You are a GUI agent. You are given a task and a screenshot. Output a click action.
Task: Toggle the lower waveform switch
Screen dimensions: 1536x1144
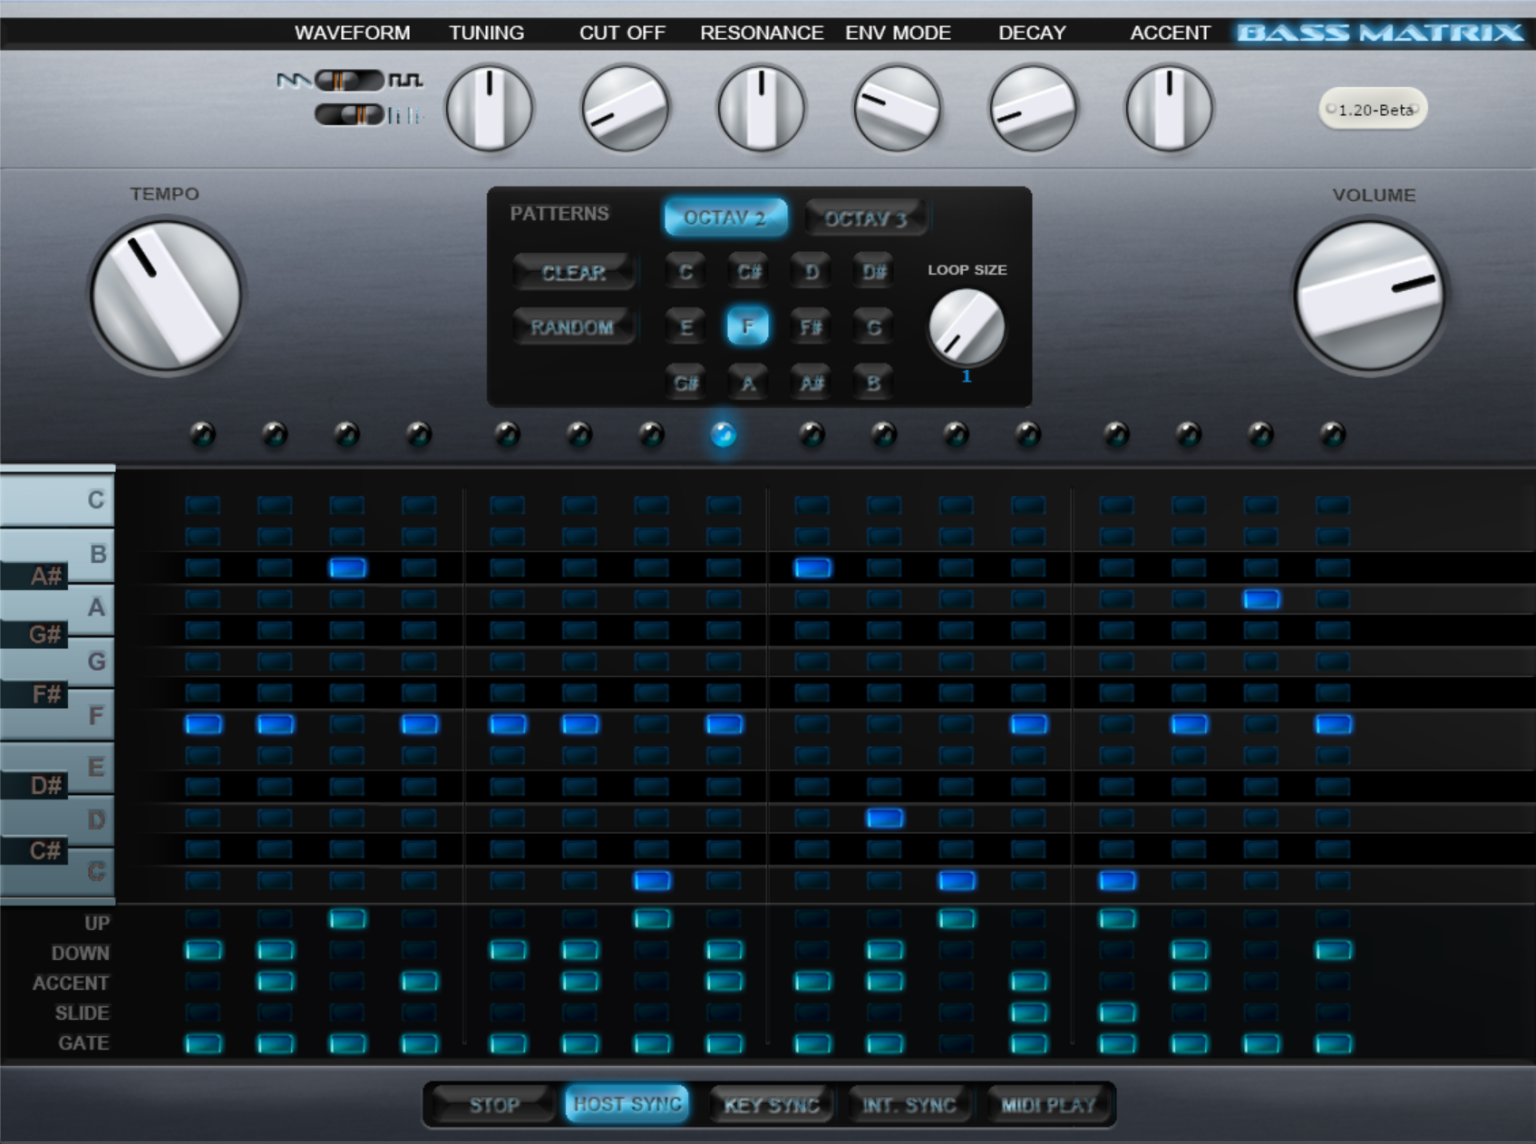(x=349, y=115)
